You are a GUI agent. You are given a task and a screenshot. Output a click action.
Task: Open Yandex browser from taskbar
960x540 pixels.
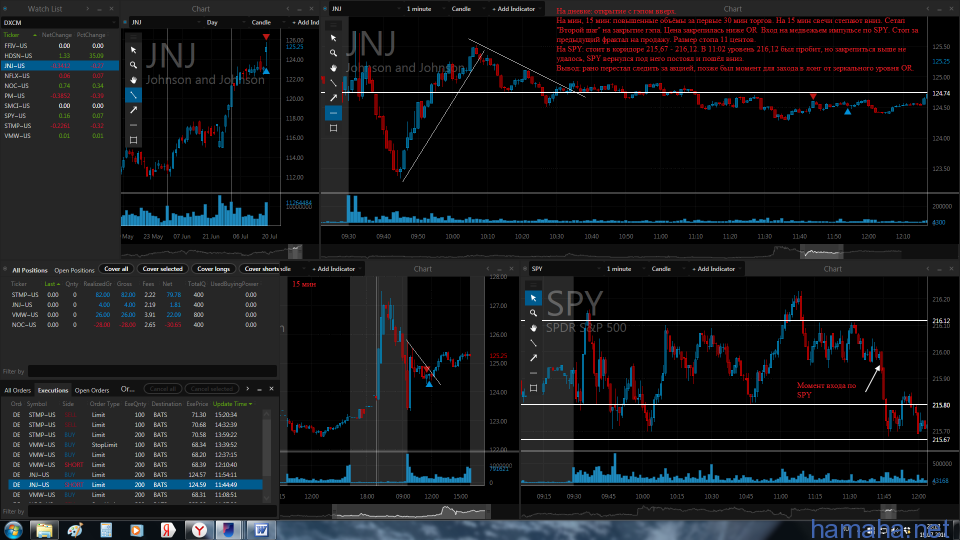click(199, 530)
